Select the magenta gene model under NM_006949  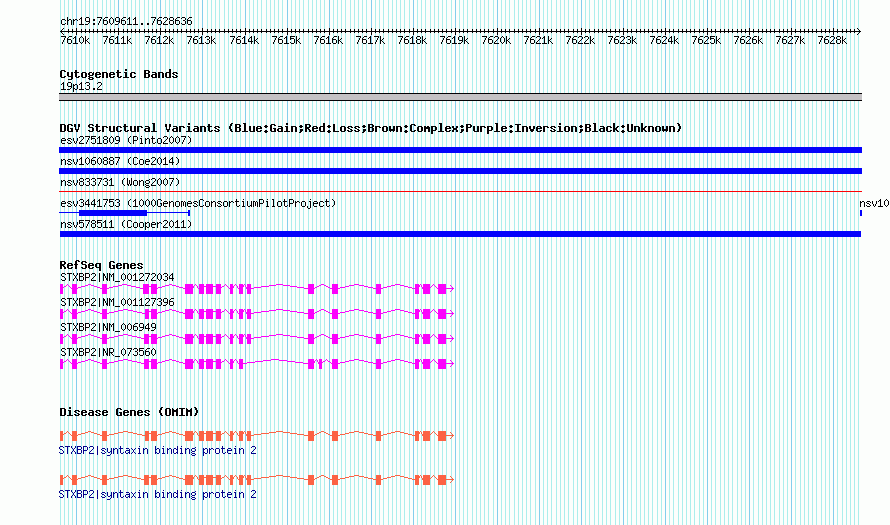257,339
